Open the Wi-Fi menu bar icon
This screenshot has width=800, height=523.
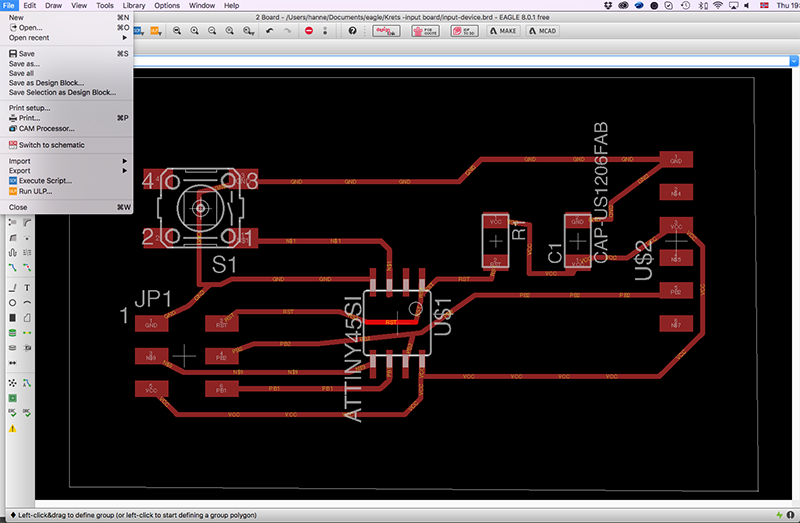[x=718, y=5]
